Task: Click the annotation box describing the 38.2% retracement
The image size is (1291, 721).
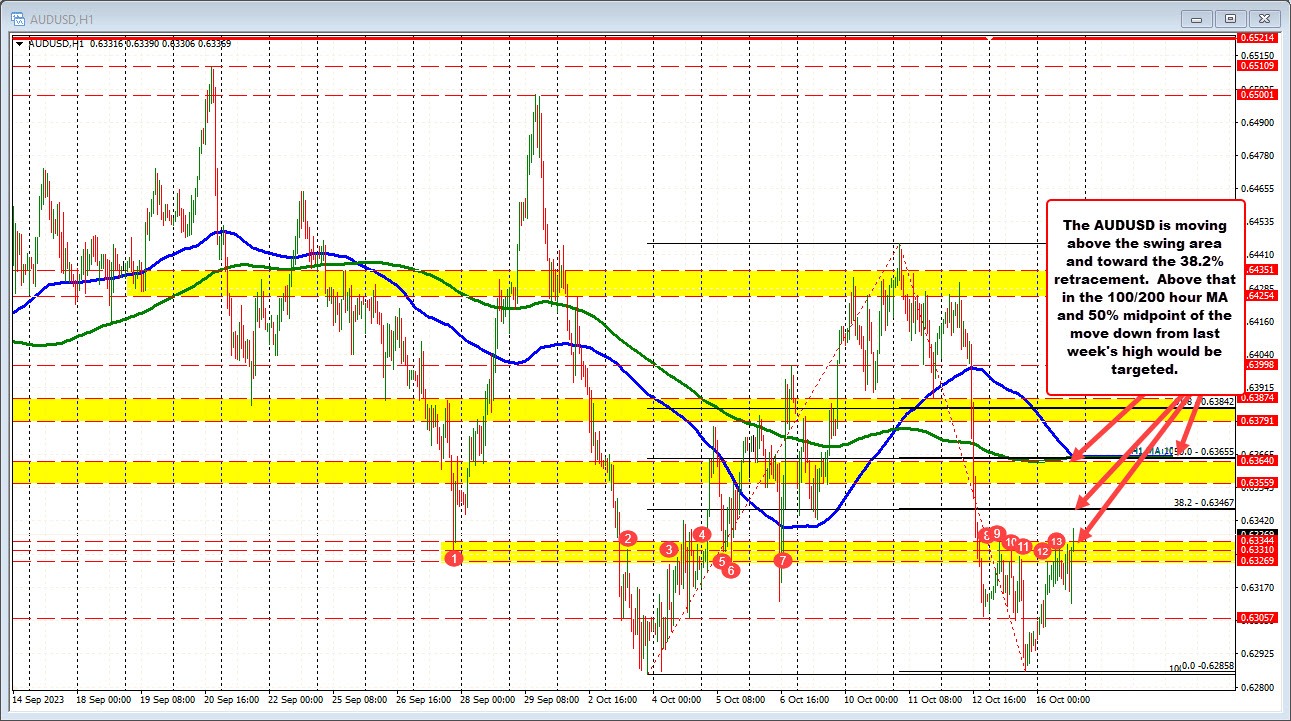Action: [x=1146, y=297]
